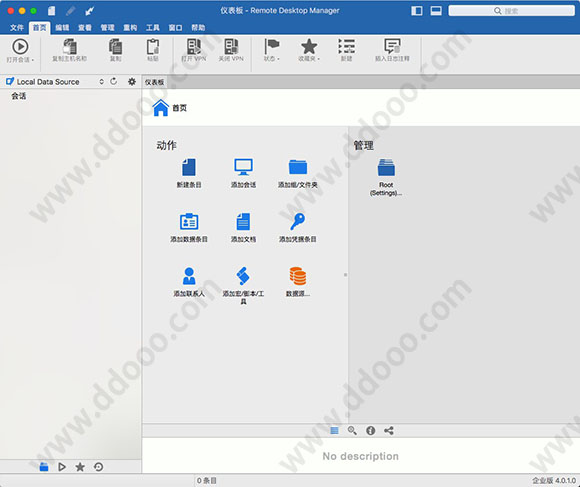Click the 添加数据条目 ID card icon
The image size is (580, 487).
[x=189, y=221]
